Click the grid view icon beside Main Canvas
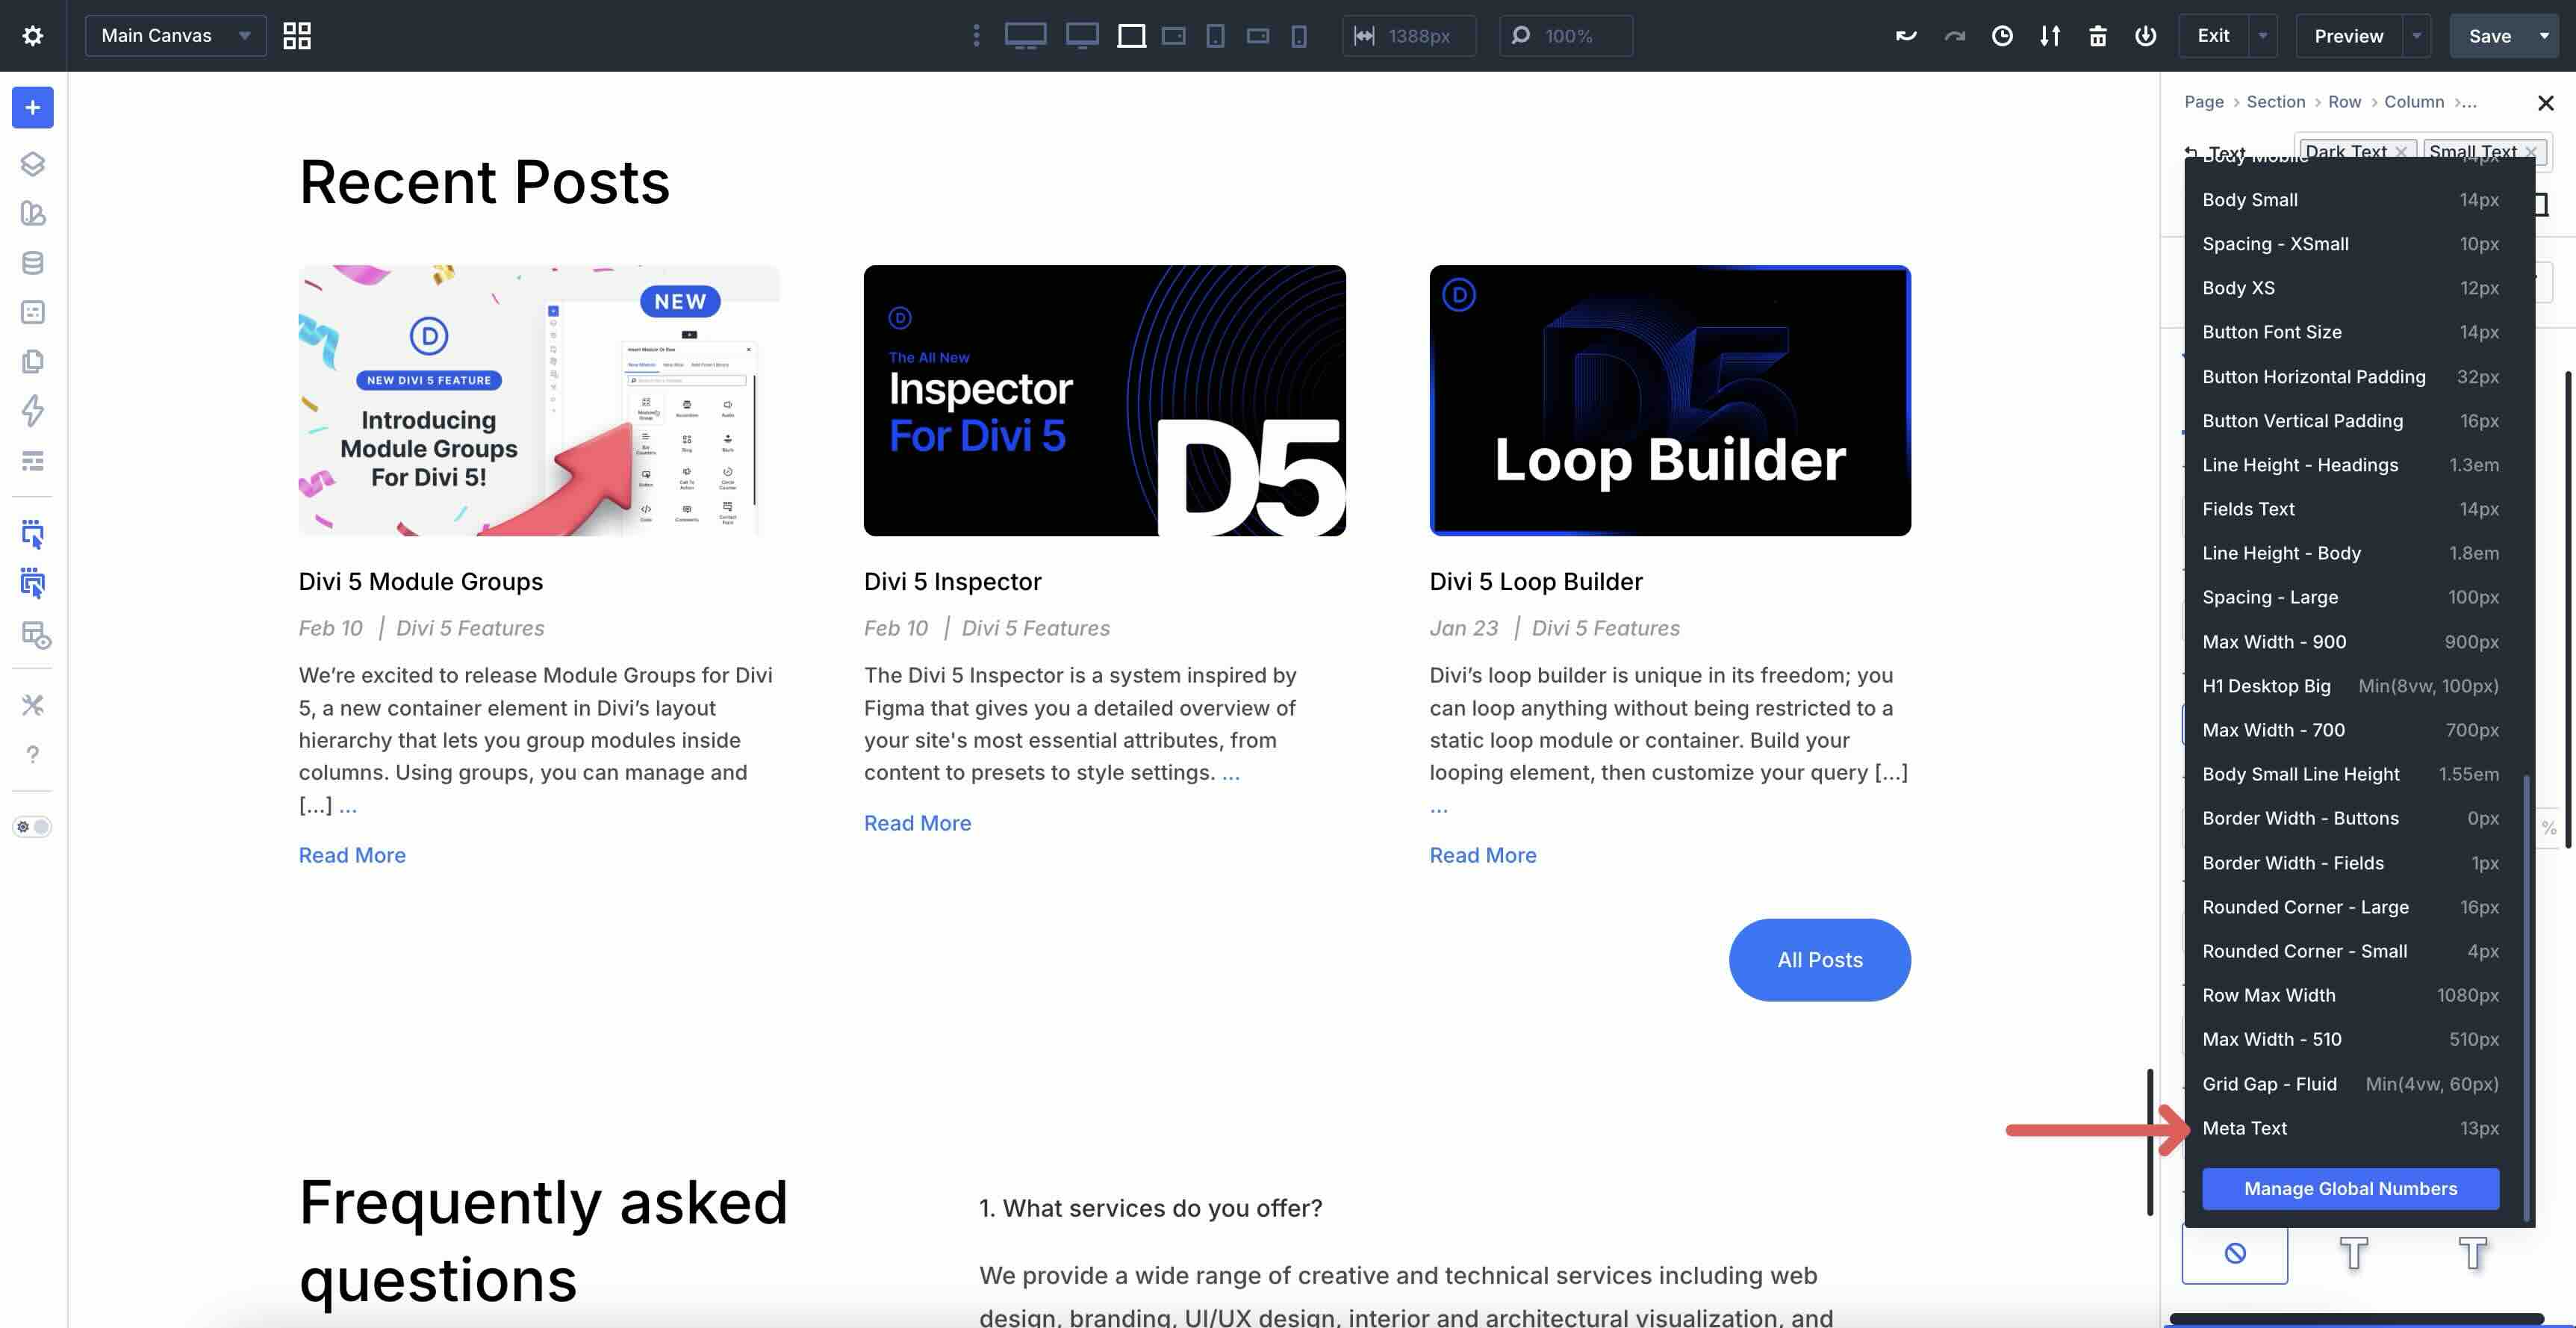This screenshot has width=2576, height=1328. coord(296,36)
